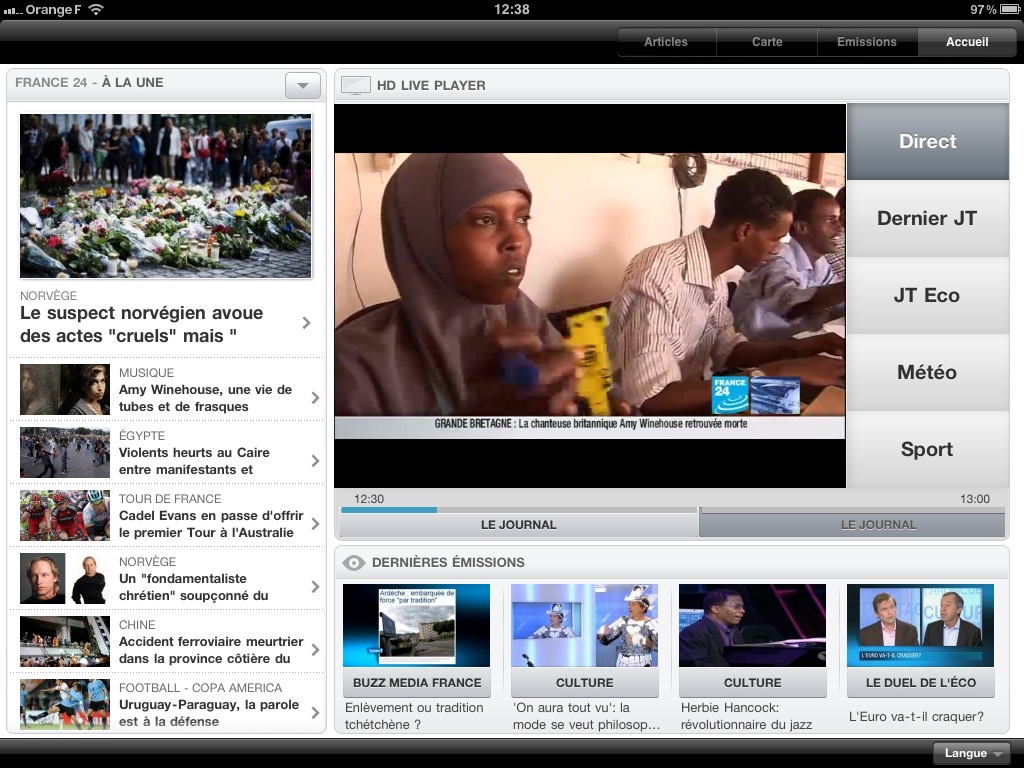
Task: Choose the JT Eco channel
Action: click(927, 296)
